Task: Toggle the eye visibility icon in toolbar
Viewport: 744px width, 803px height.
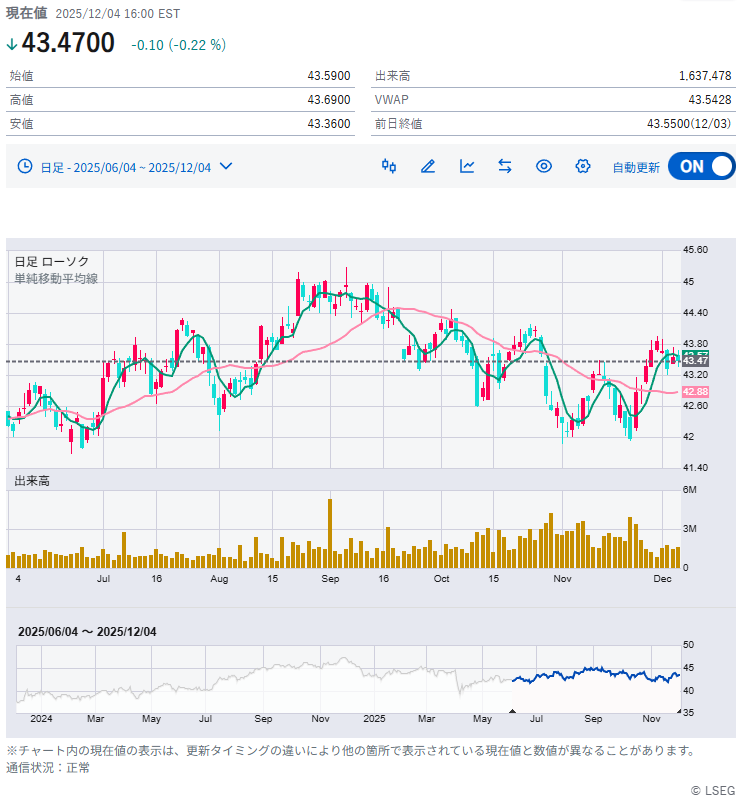Action: click(x=543, y=166)
